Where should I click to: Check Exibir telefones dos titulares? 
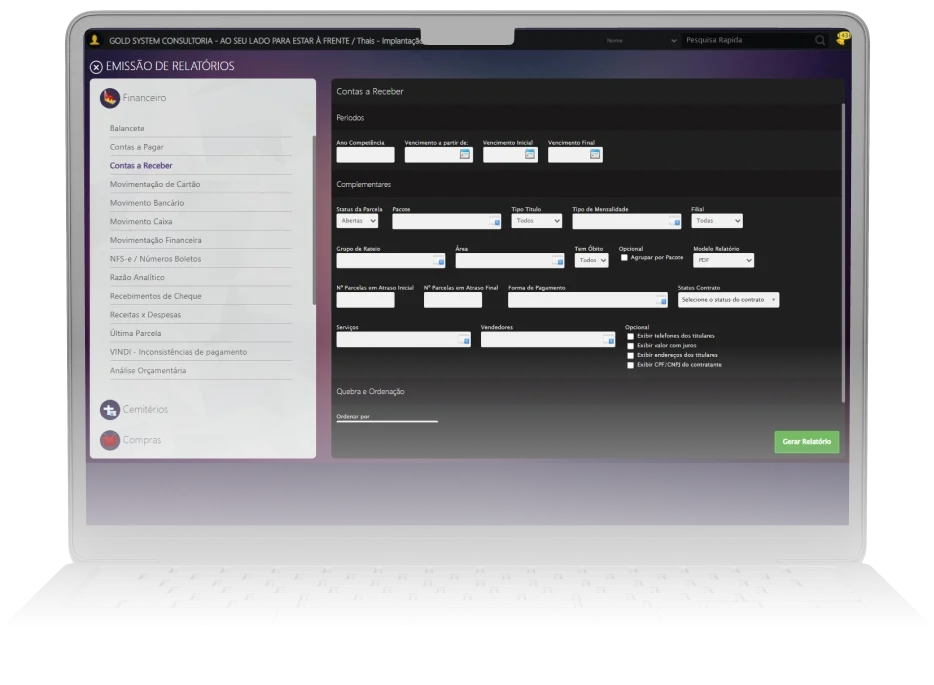coord(630,336)
